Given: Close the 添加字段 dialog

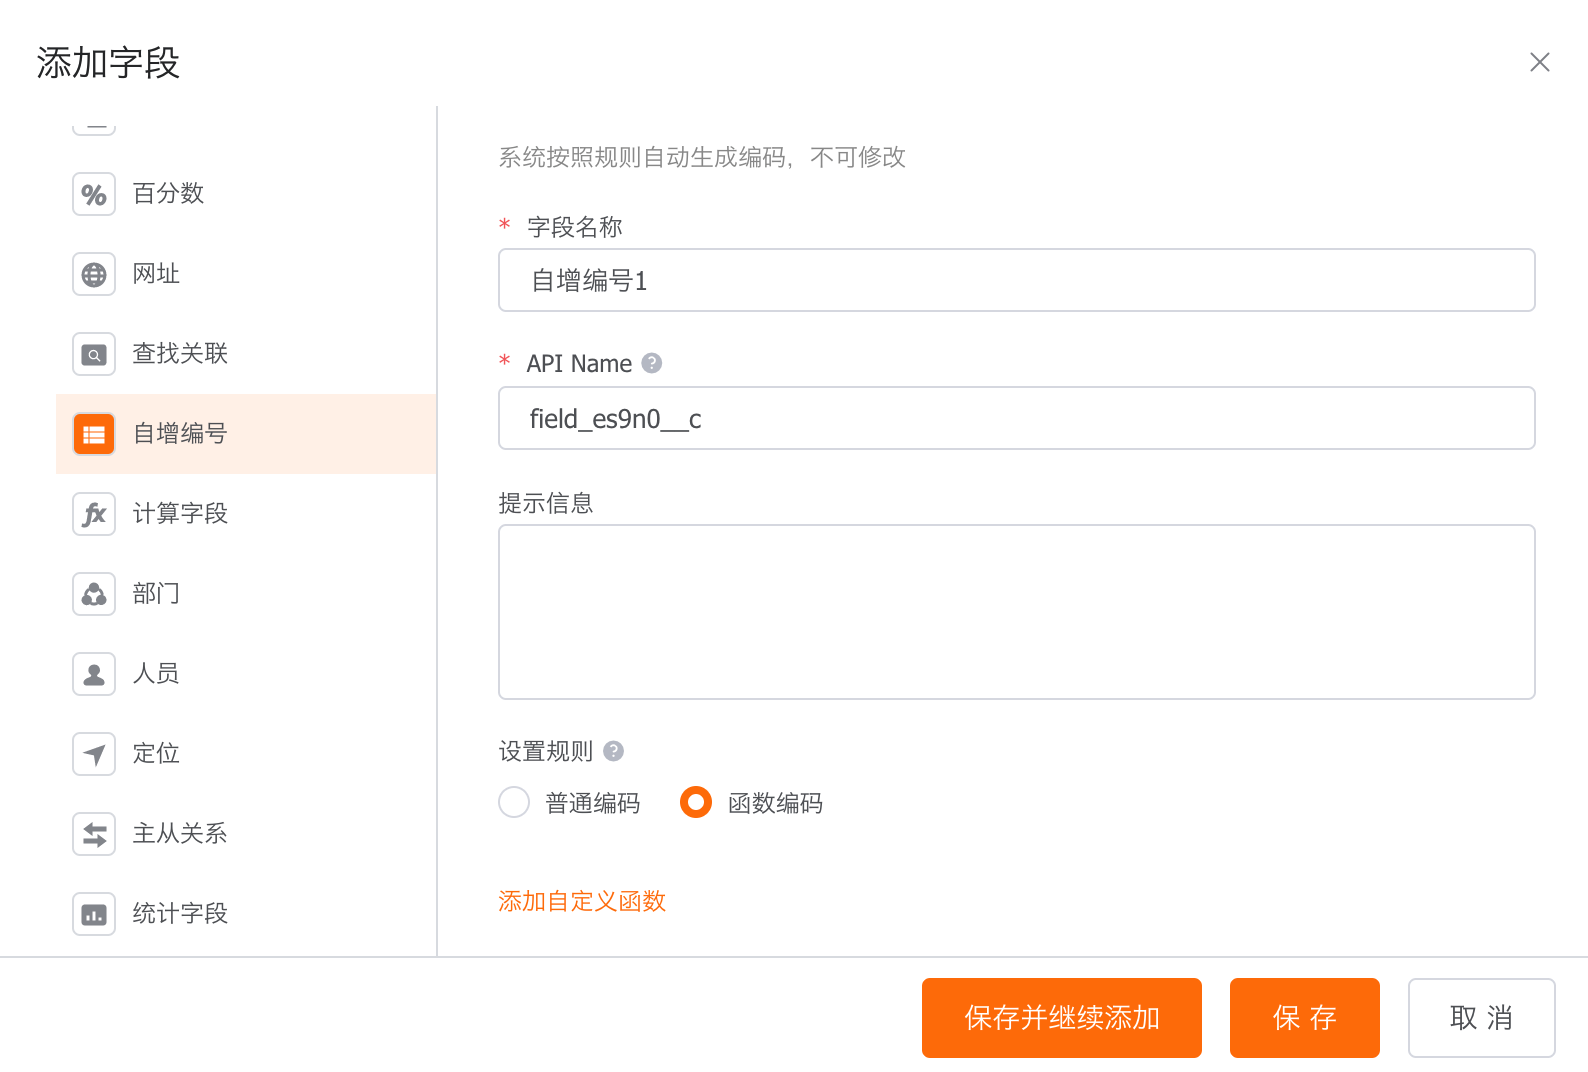Looking at the screenshot, I should click(1540, 62).
